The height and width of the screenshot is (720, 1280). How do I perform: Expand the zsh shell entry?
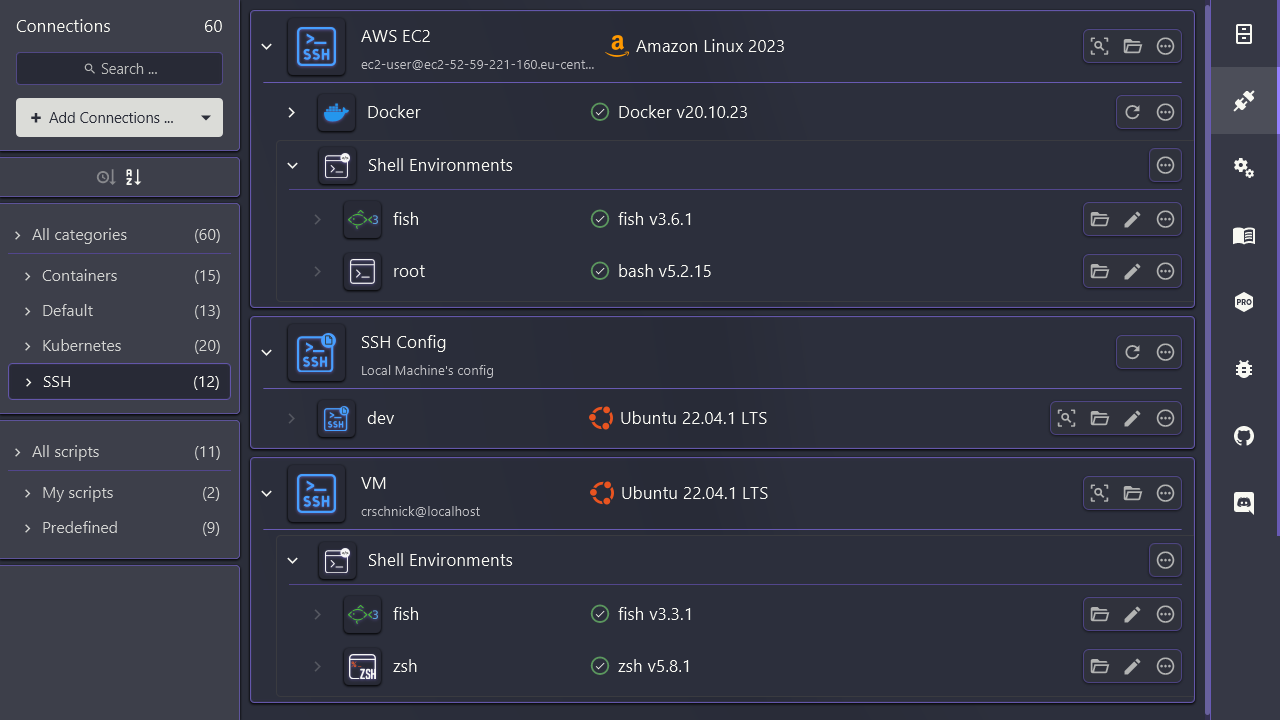tap(317, 666)
